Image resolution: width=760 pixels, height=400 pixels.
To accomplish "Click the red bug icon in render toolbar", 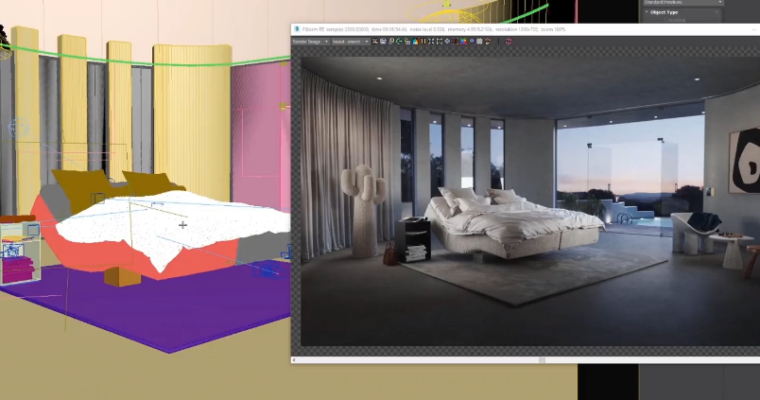I will click(x=455, y=42).
